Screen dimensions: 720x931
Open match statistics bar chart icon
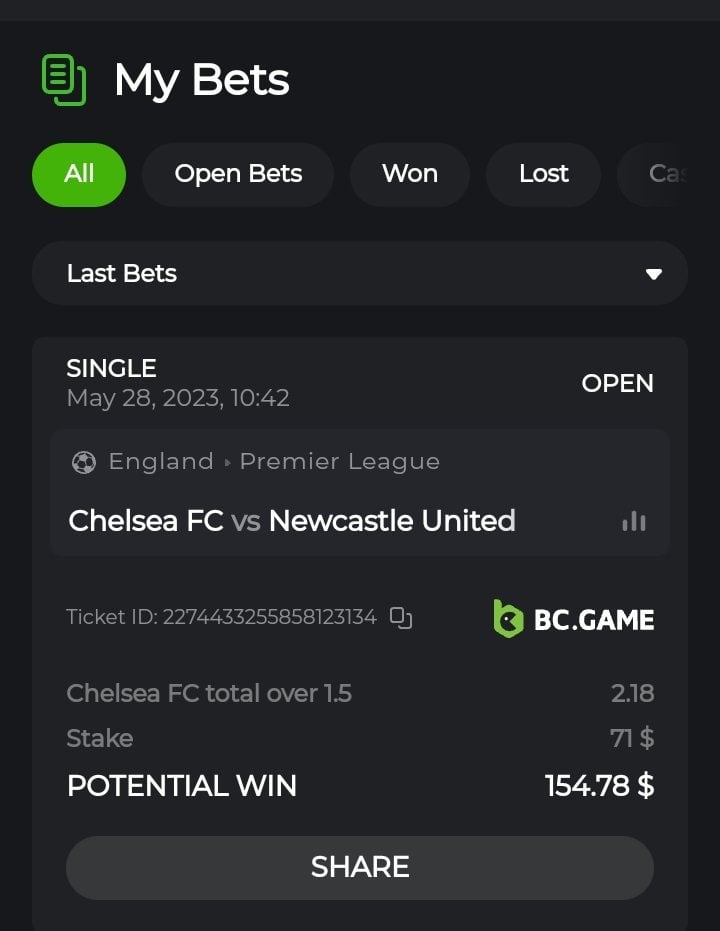point(633,521)
